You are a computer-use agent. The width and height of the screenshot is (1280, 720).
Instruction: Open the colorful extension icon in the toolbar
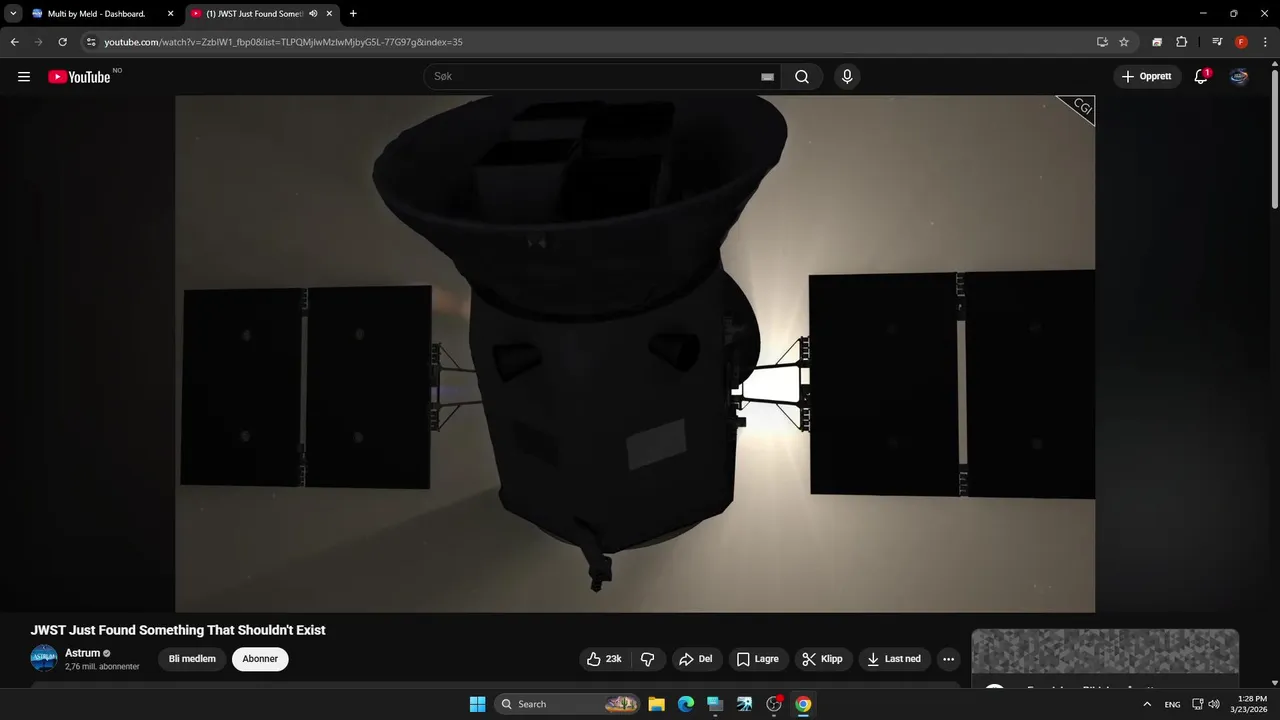(x=1157, y=42)
